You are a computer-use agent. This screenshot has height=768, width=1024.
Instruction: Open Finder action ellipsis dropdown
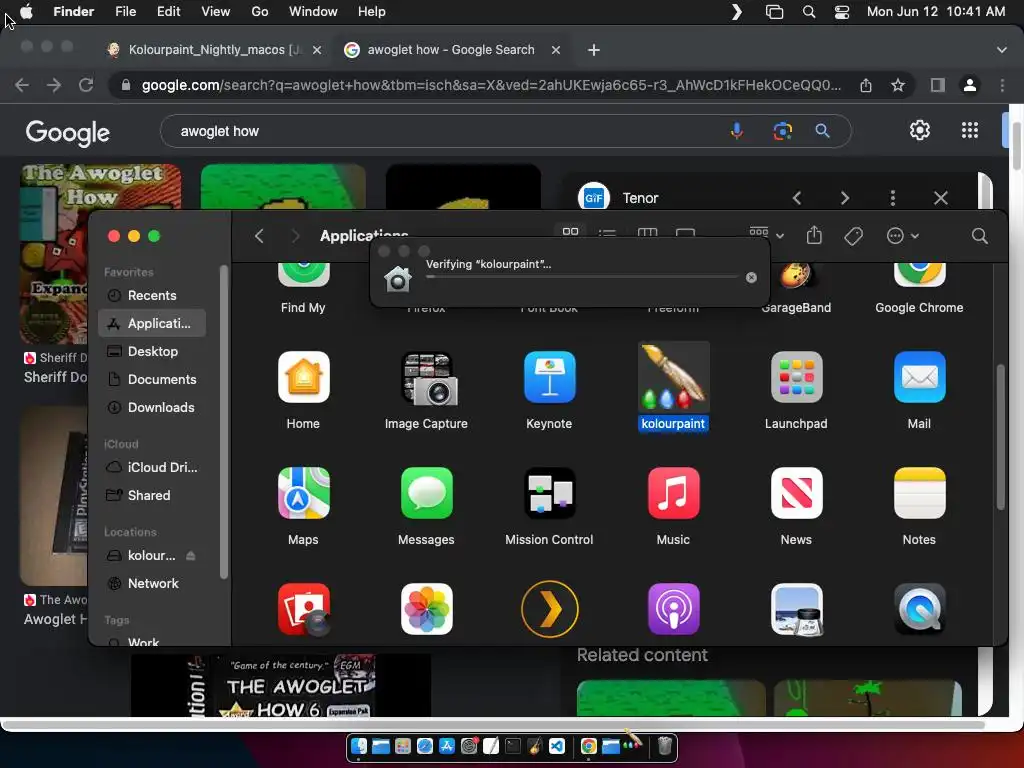click(903, 236)
